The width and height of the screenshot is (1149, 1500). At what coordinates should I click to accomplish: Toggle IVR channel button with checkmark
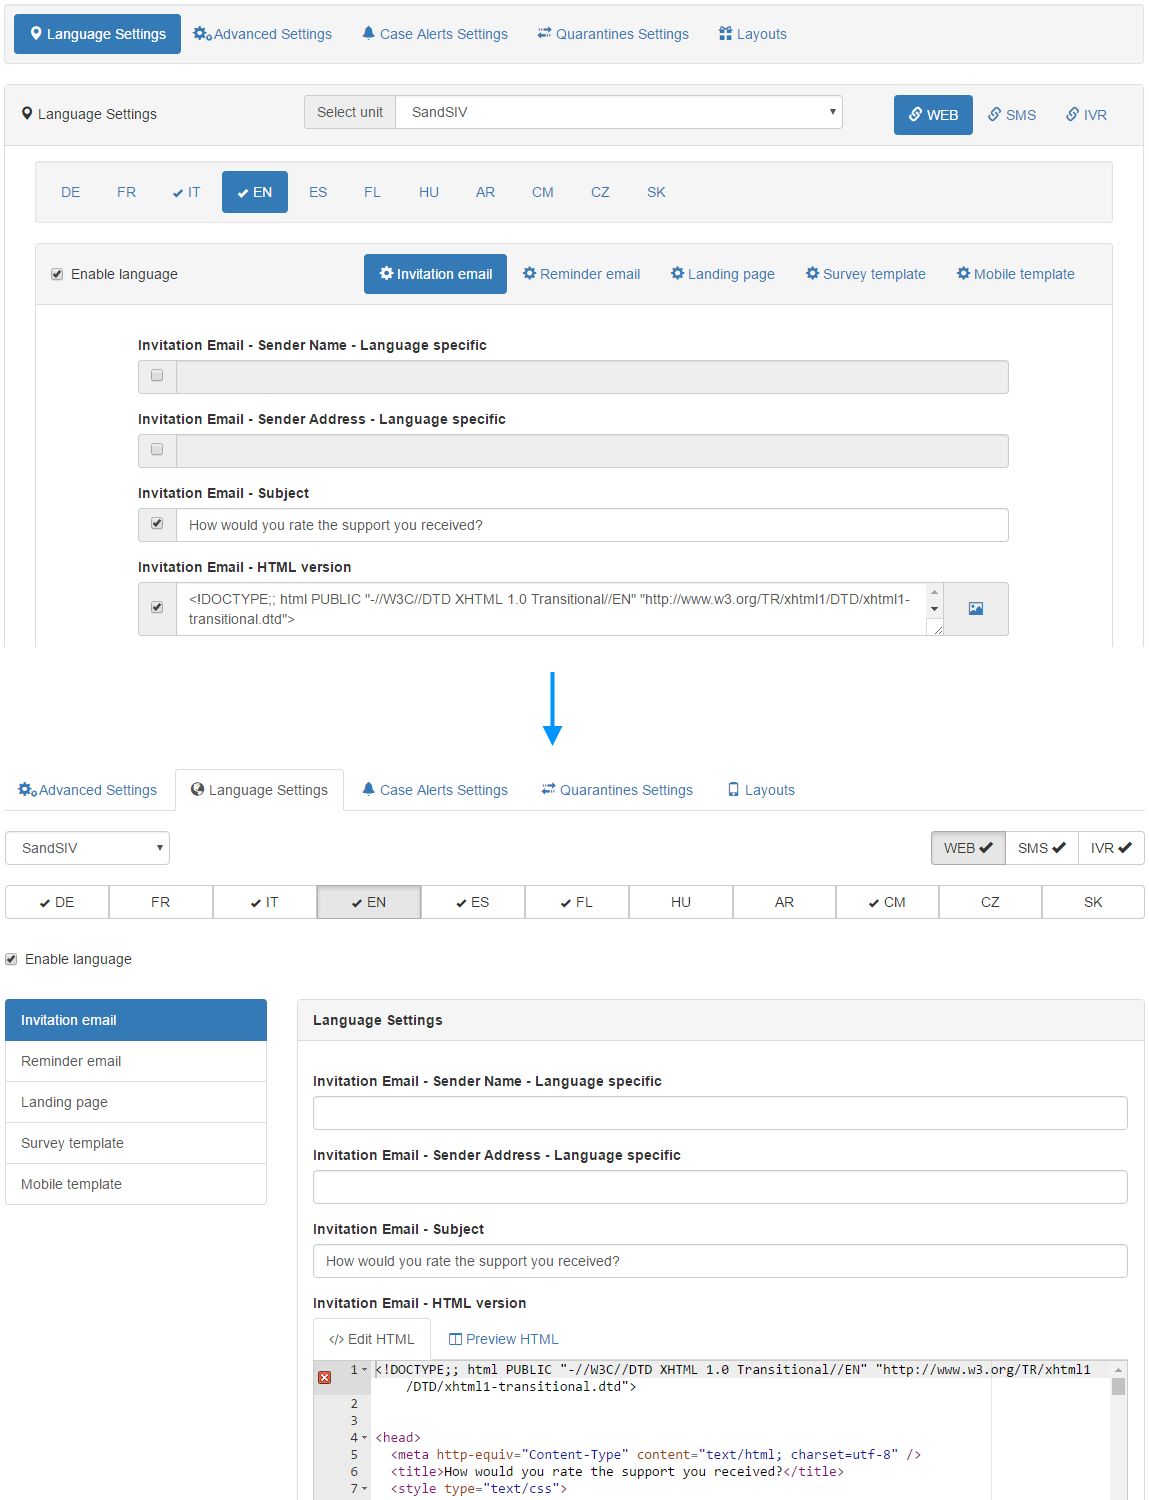(1111, 848)
